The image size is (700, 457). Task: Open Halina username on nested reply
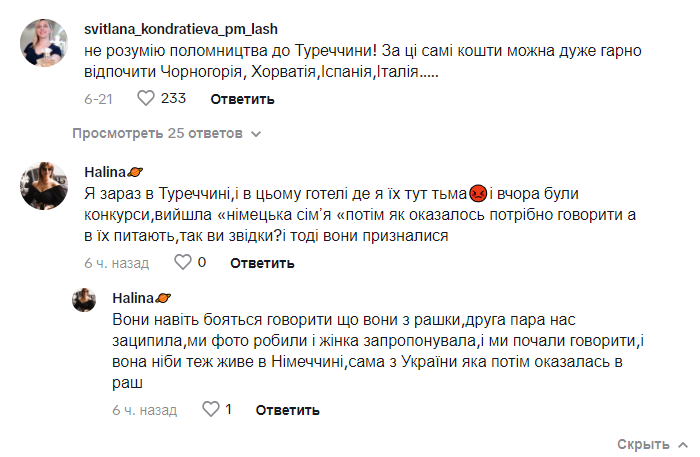(133, 298)
